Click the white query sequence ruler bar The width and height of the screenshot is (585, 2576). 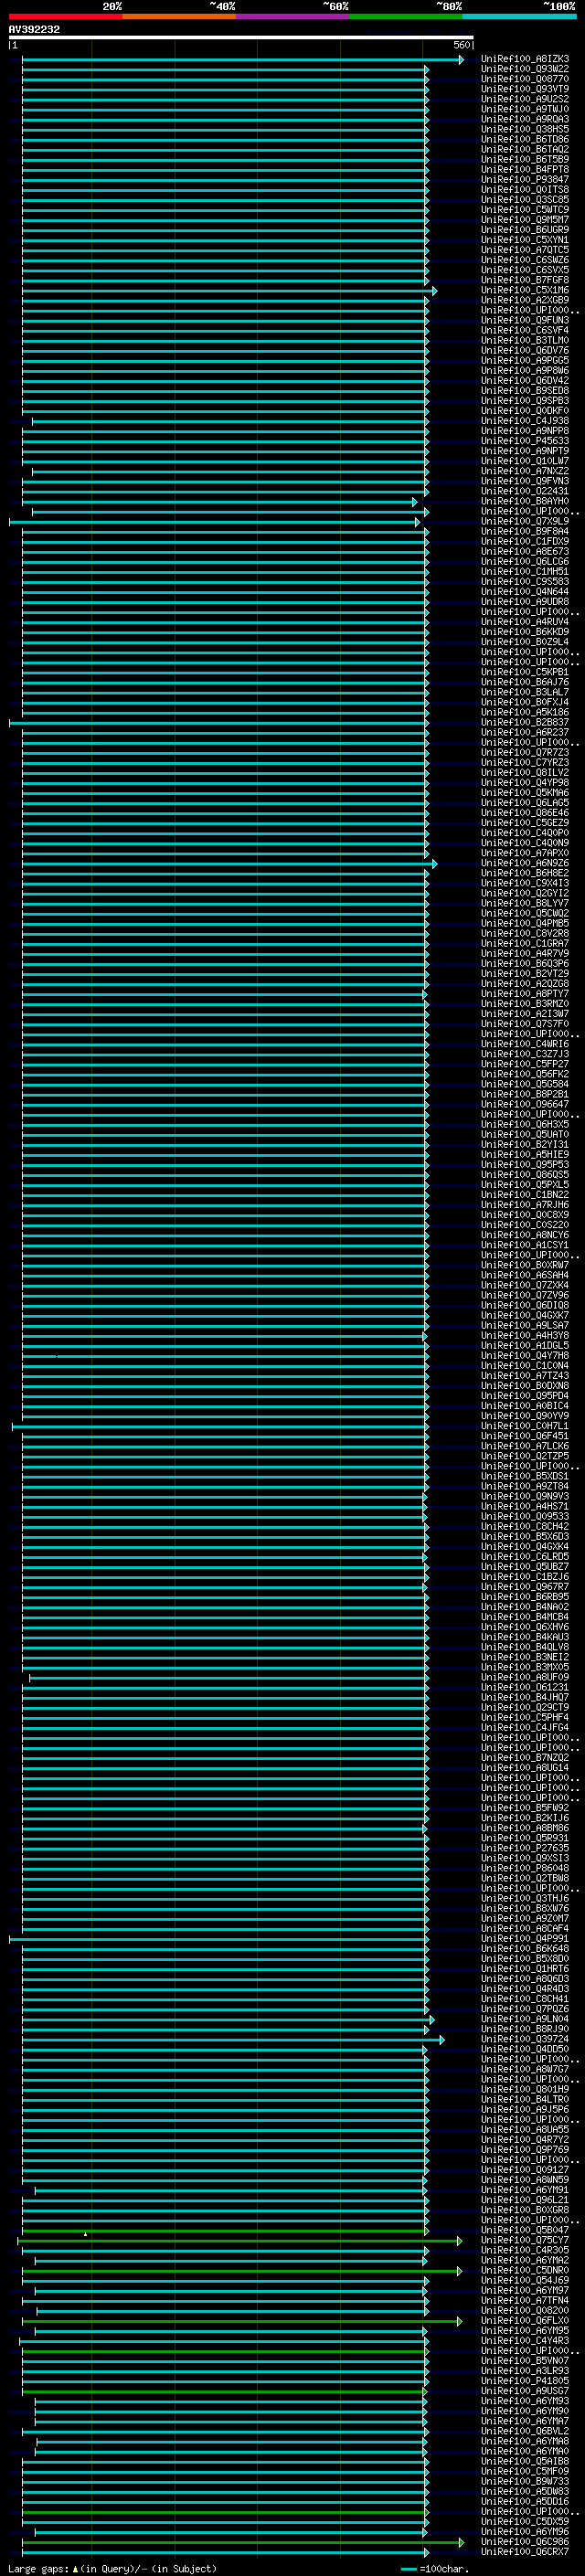(241, 37)
